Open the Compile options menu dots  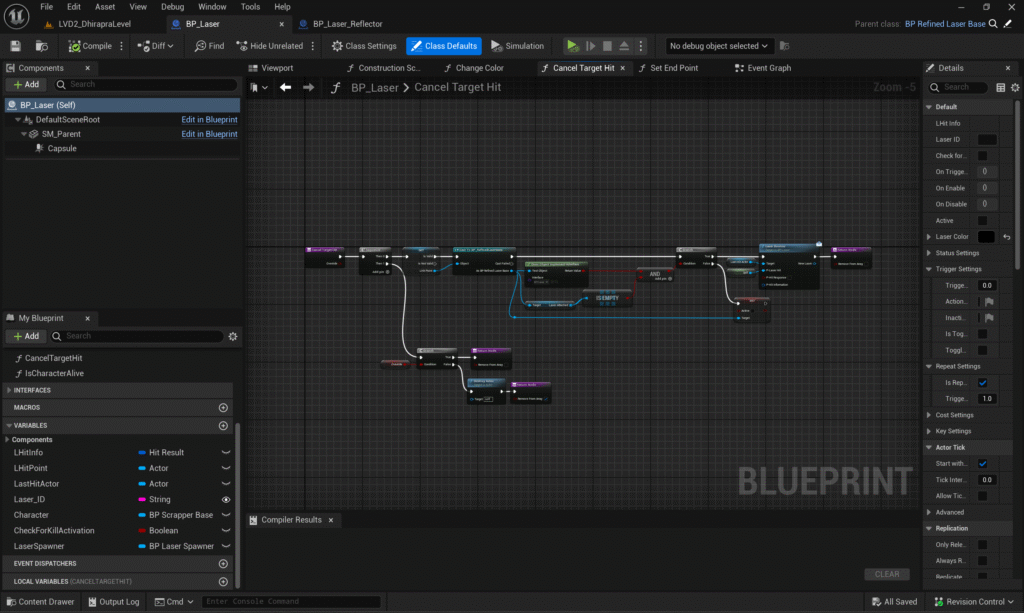pos(121,46)
